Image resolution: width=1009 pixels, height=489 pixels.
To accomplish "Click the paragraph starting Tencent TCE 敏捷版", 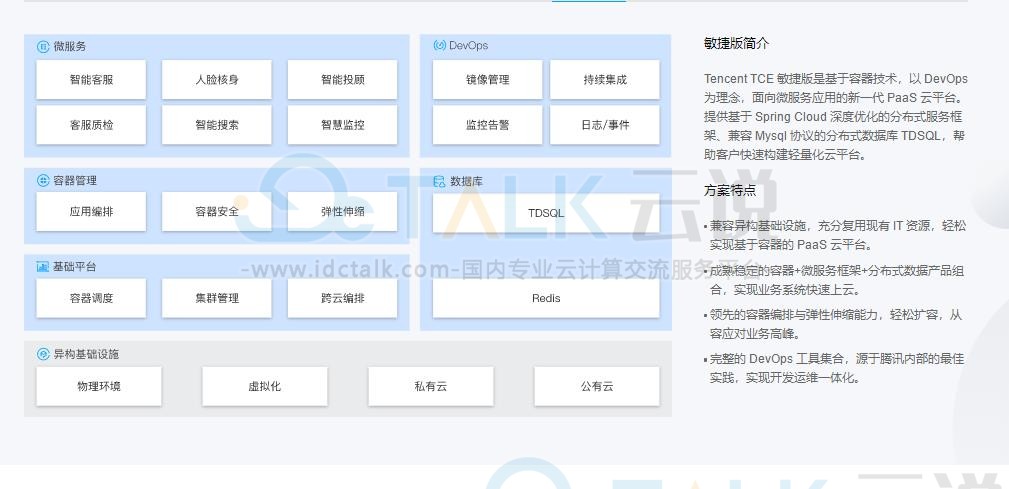I will (835, 116).
